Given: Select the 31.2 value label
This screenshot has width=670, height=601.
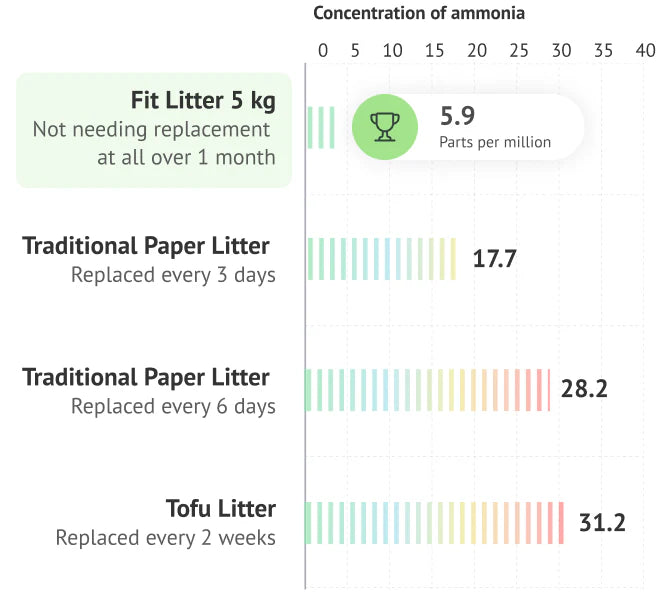Looking at the screenshot, I should [602, 522].
